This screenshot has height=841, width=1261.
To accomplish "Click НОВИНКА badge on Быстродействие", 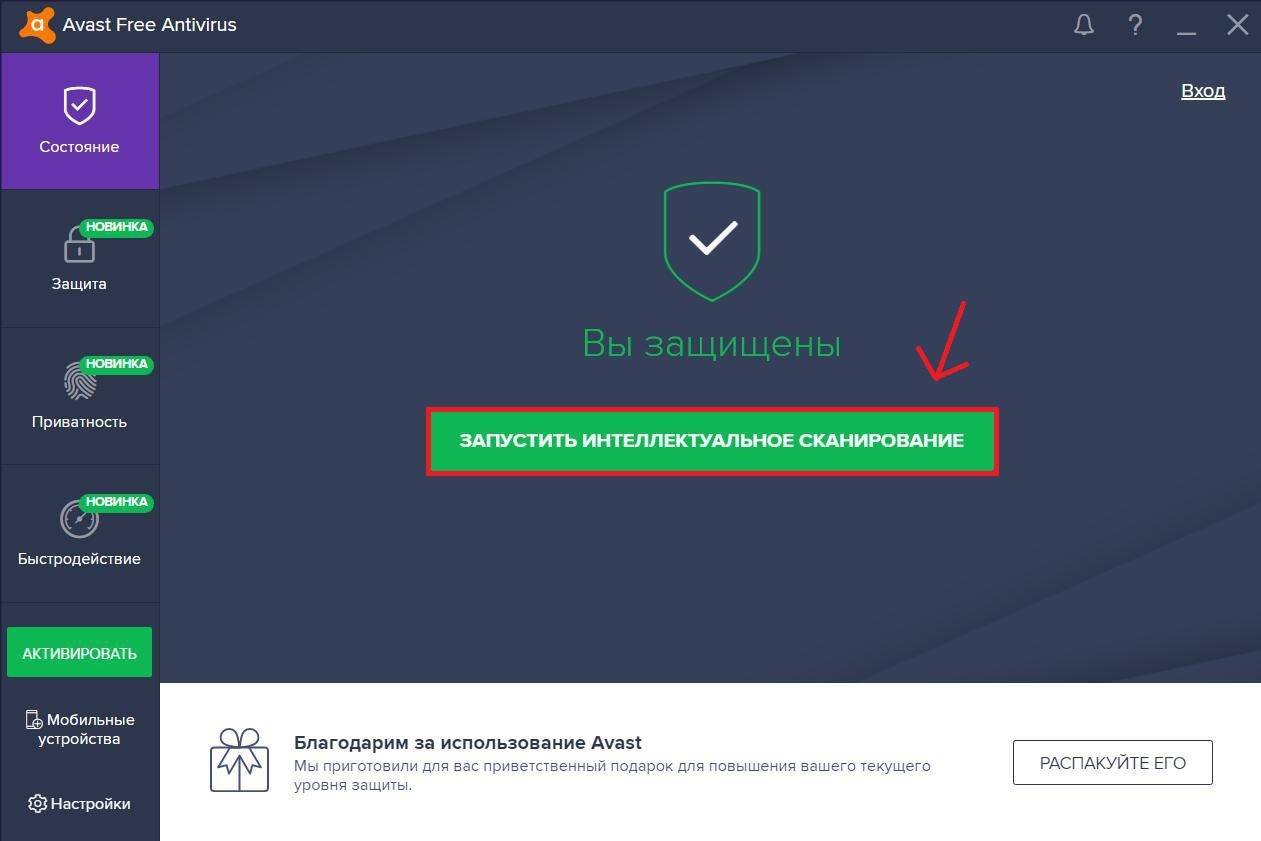I will [x=117, y=502].
